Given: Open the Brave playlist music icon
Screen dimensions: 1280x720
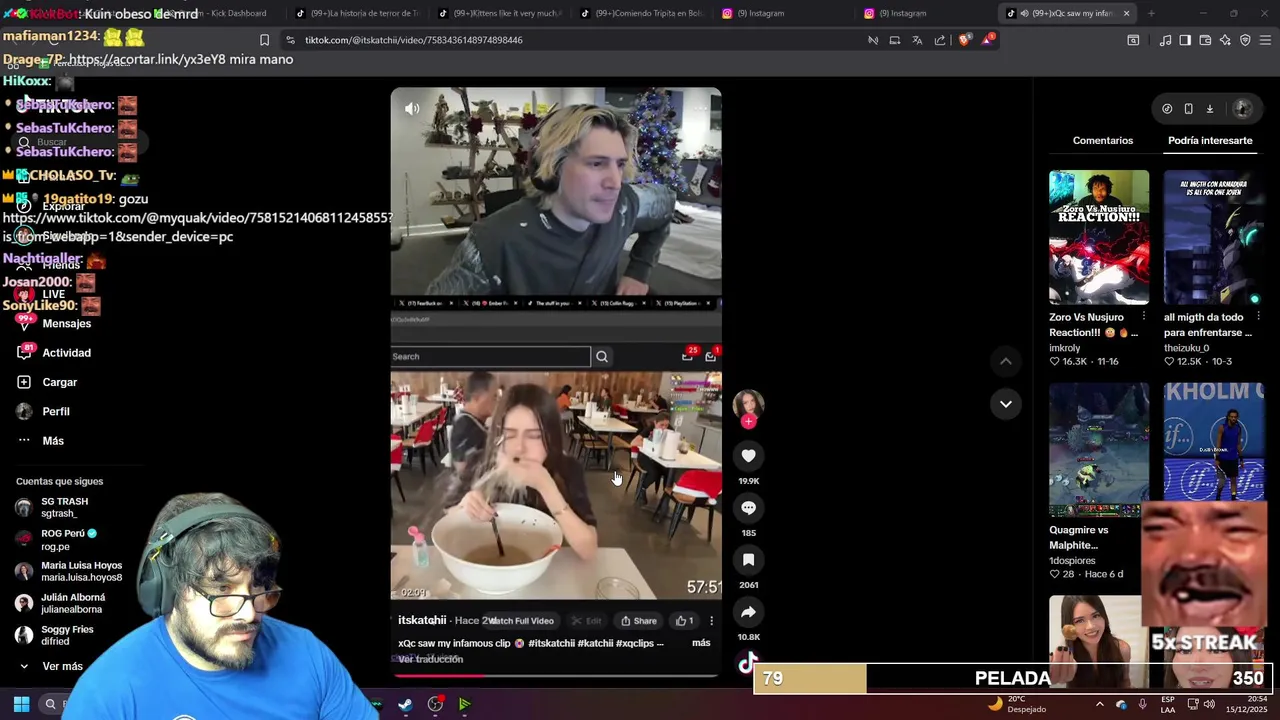Looking at the screenshot, I should click(x=1165, y=40).
